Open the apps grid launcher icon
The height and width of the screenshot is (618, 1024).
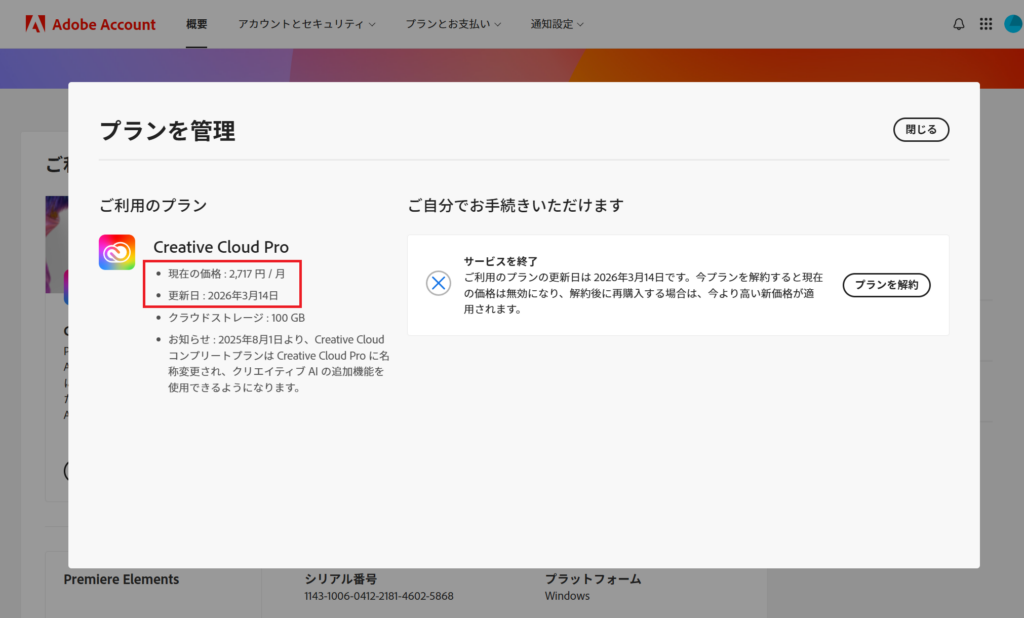click(x=986, y=24)
